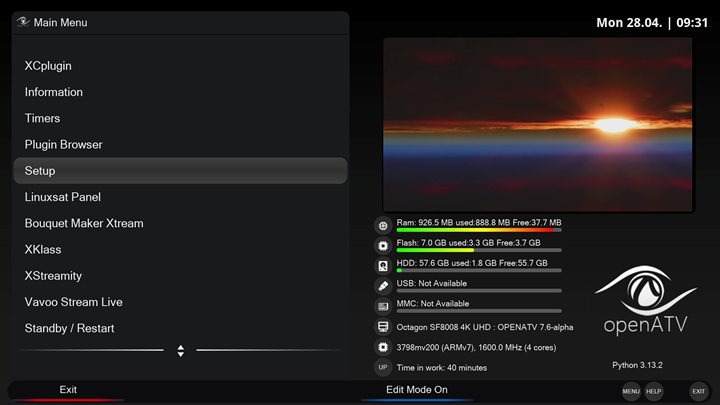The image size is (720, 405).
Task: Click the UP uptime icon
Action: pyautogui.click(x=383, y=367)
